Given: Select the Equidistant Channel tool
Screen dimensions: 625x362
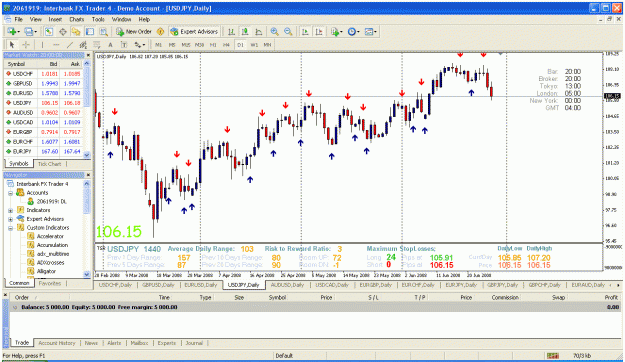Looking at the screenshot, I should (83, 45).
